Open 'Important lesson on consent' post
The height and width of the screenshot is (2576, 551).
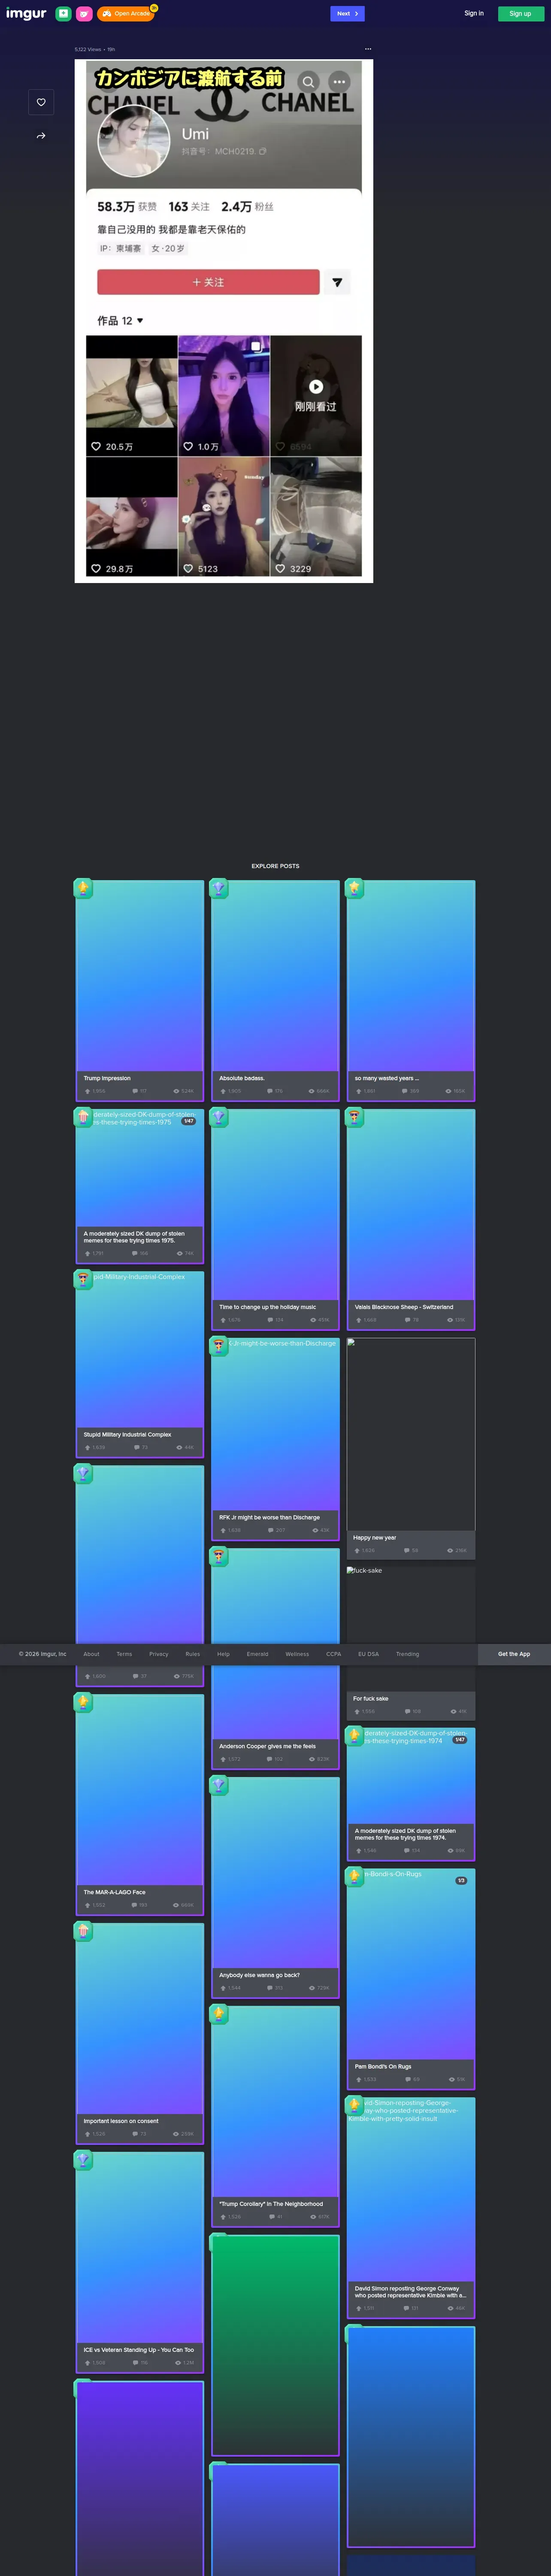(140, 2034)
